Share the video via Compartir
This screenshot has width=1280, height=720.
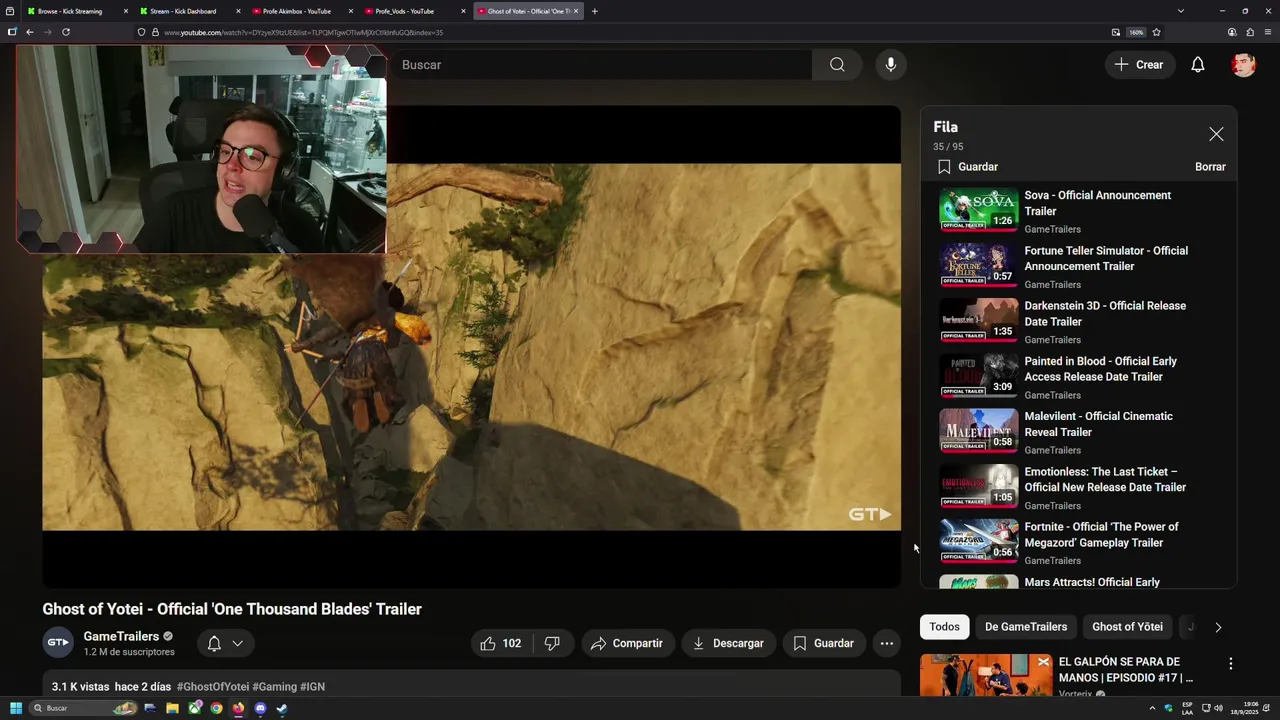(x=627, y=643)
